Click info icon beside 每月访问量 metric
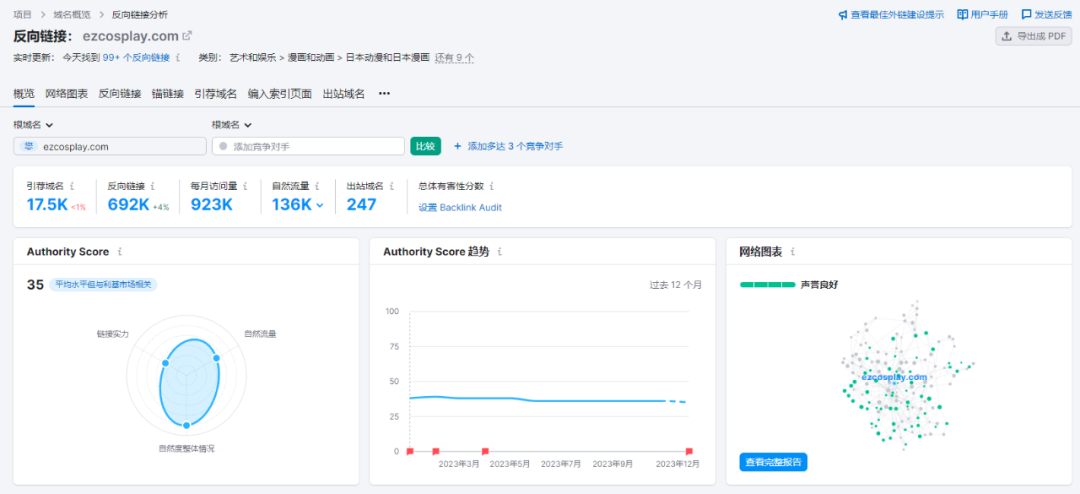This screenshot has height=494, width=1080. pos(246,186)
